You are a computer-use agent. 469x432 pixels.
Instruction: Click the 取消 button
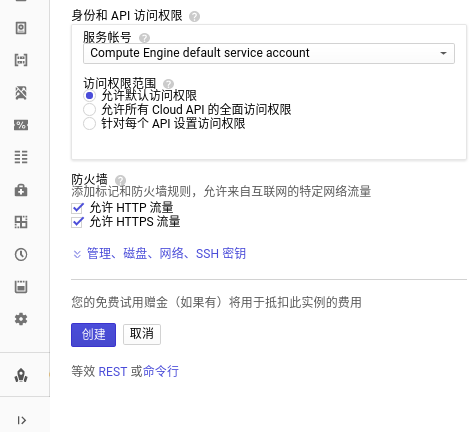pos(142,334)
